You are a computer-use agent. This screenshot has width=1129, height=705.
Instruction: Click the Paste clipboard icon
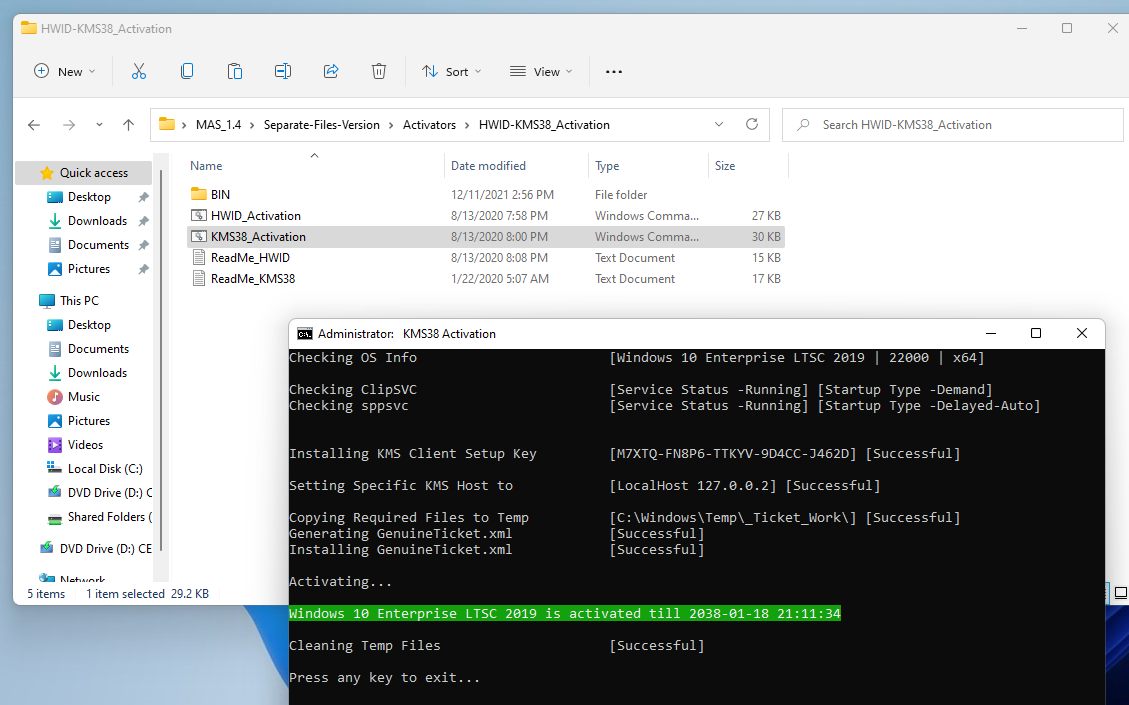pyautogui.click(x=235, y=71)
